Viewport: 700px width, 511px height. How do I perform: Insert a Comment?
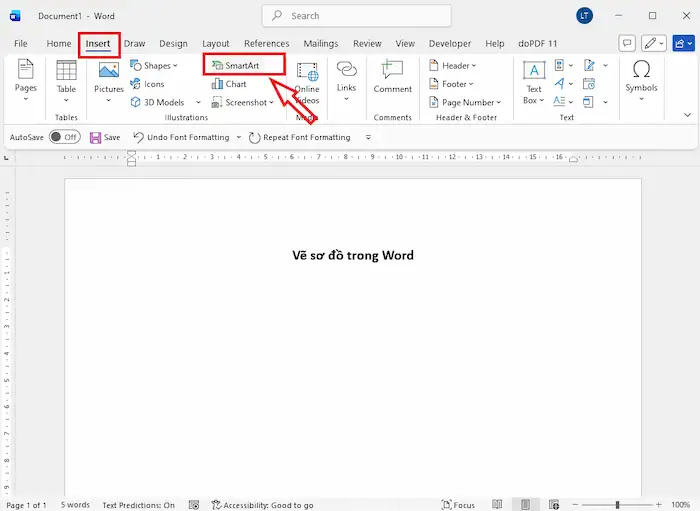(x=392, y=75)
